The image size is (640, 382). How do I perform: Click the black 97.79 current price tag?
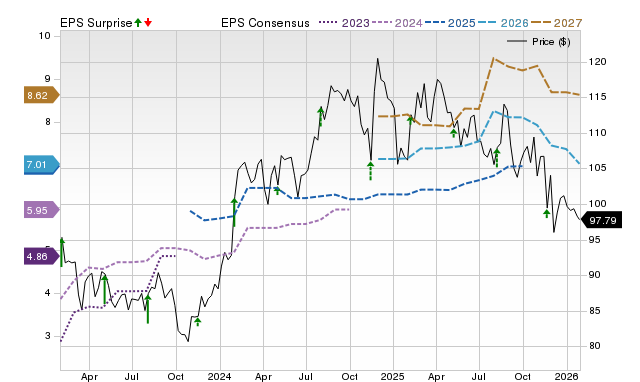[x=602, y=220]
